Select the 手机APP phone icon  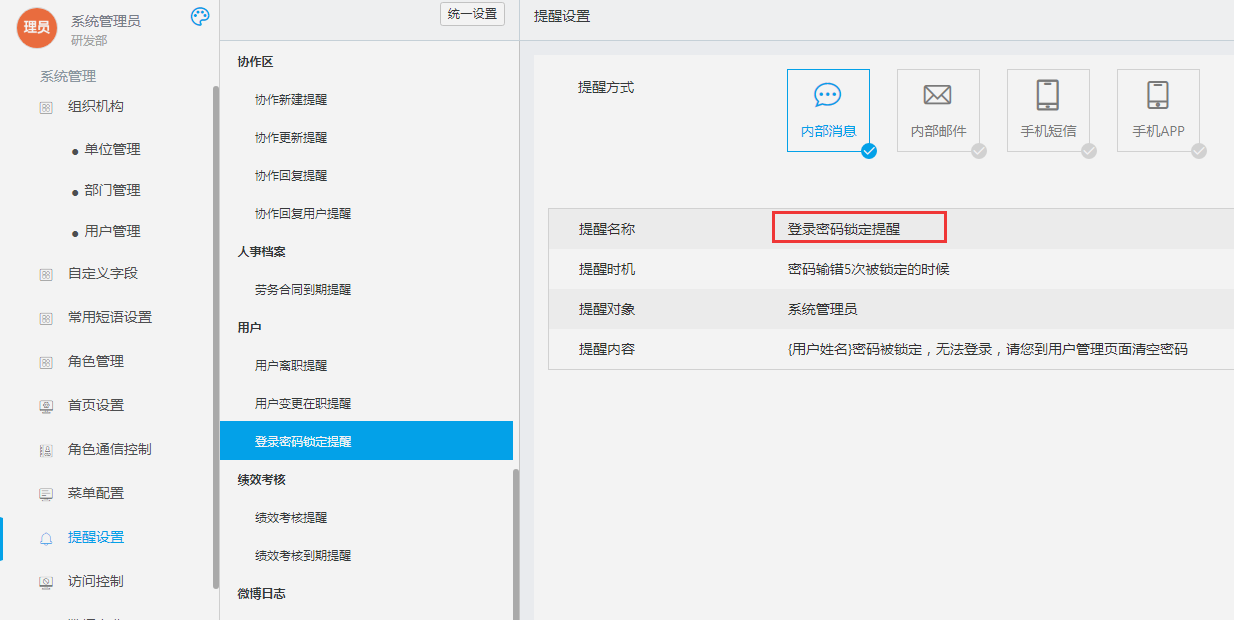click(x=1158, y=95)
